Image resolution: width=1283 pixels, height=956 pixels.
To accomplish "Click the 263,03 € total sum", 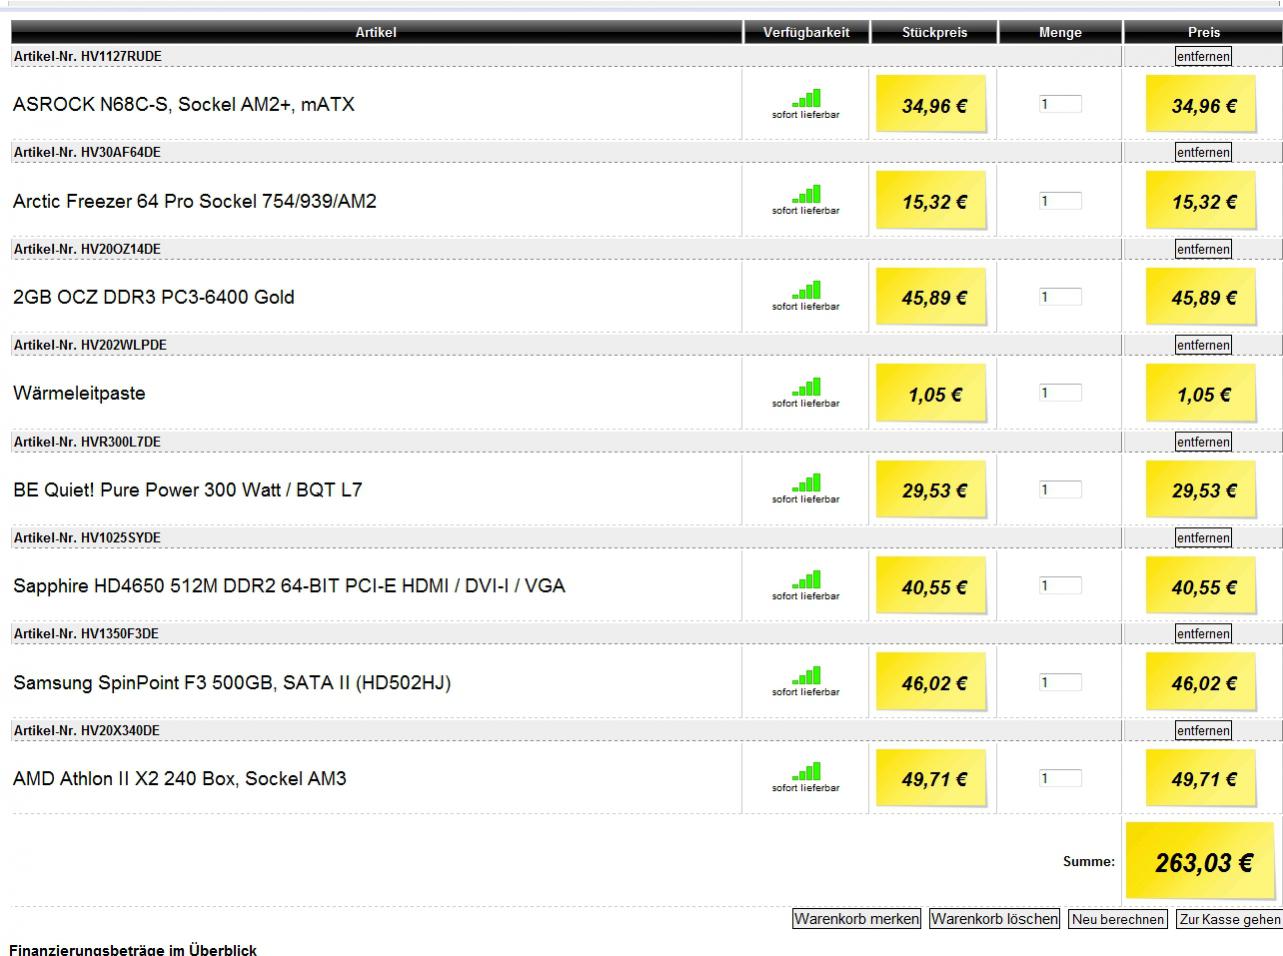I will pyautogui.click(x=1203, y=862).
